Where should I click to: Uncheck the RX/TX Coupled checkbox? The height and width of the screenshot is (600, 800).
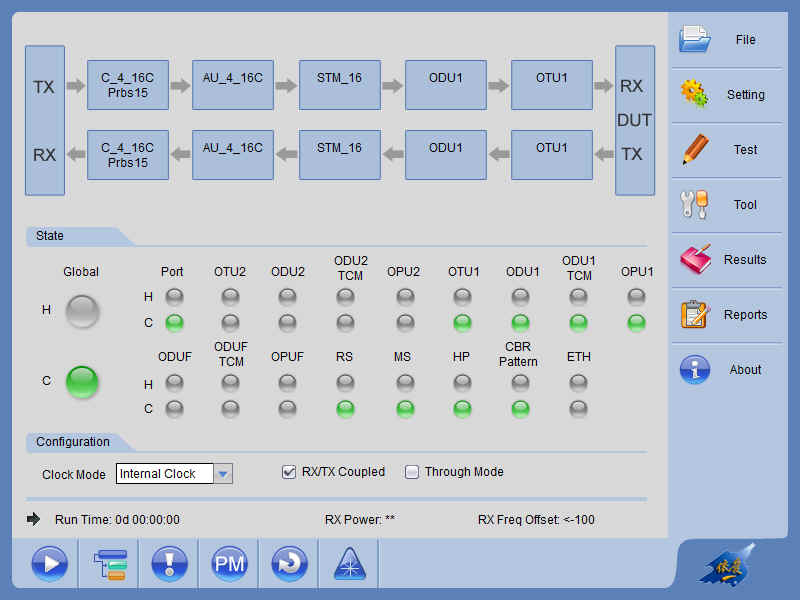click(x=289, y=472)
